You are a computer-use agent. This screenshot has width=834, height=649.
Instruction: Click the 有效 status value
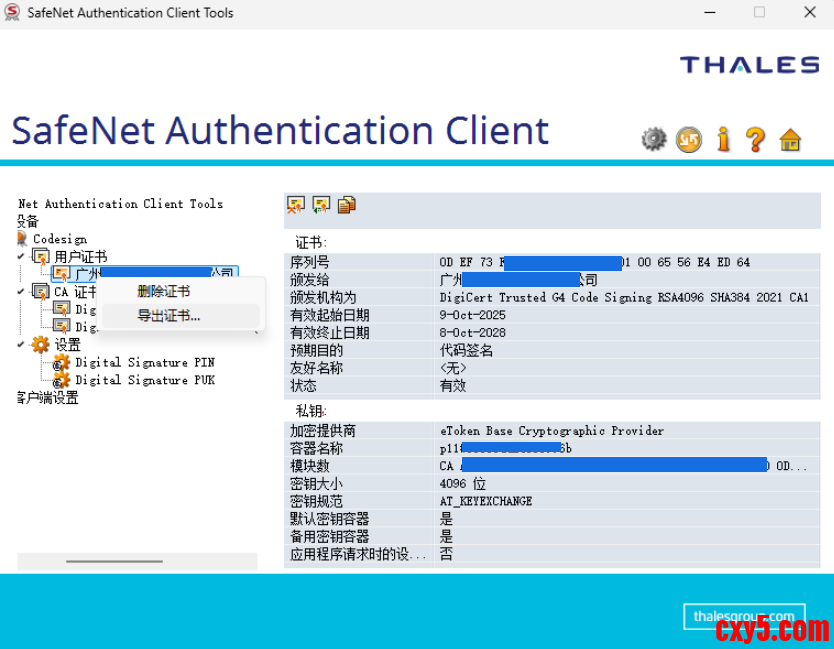pos(453,386)
